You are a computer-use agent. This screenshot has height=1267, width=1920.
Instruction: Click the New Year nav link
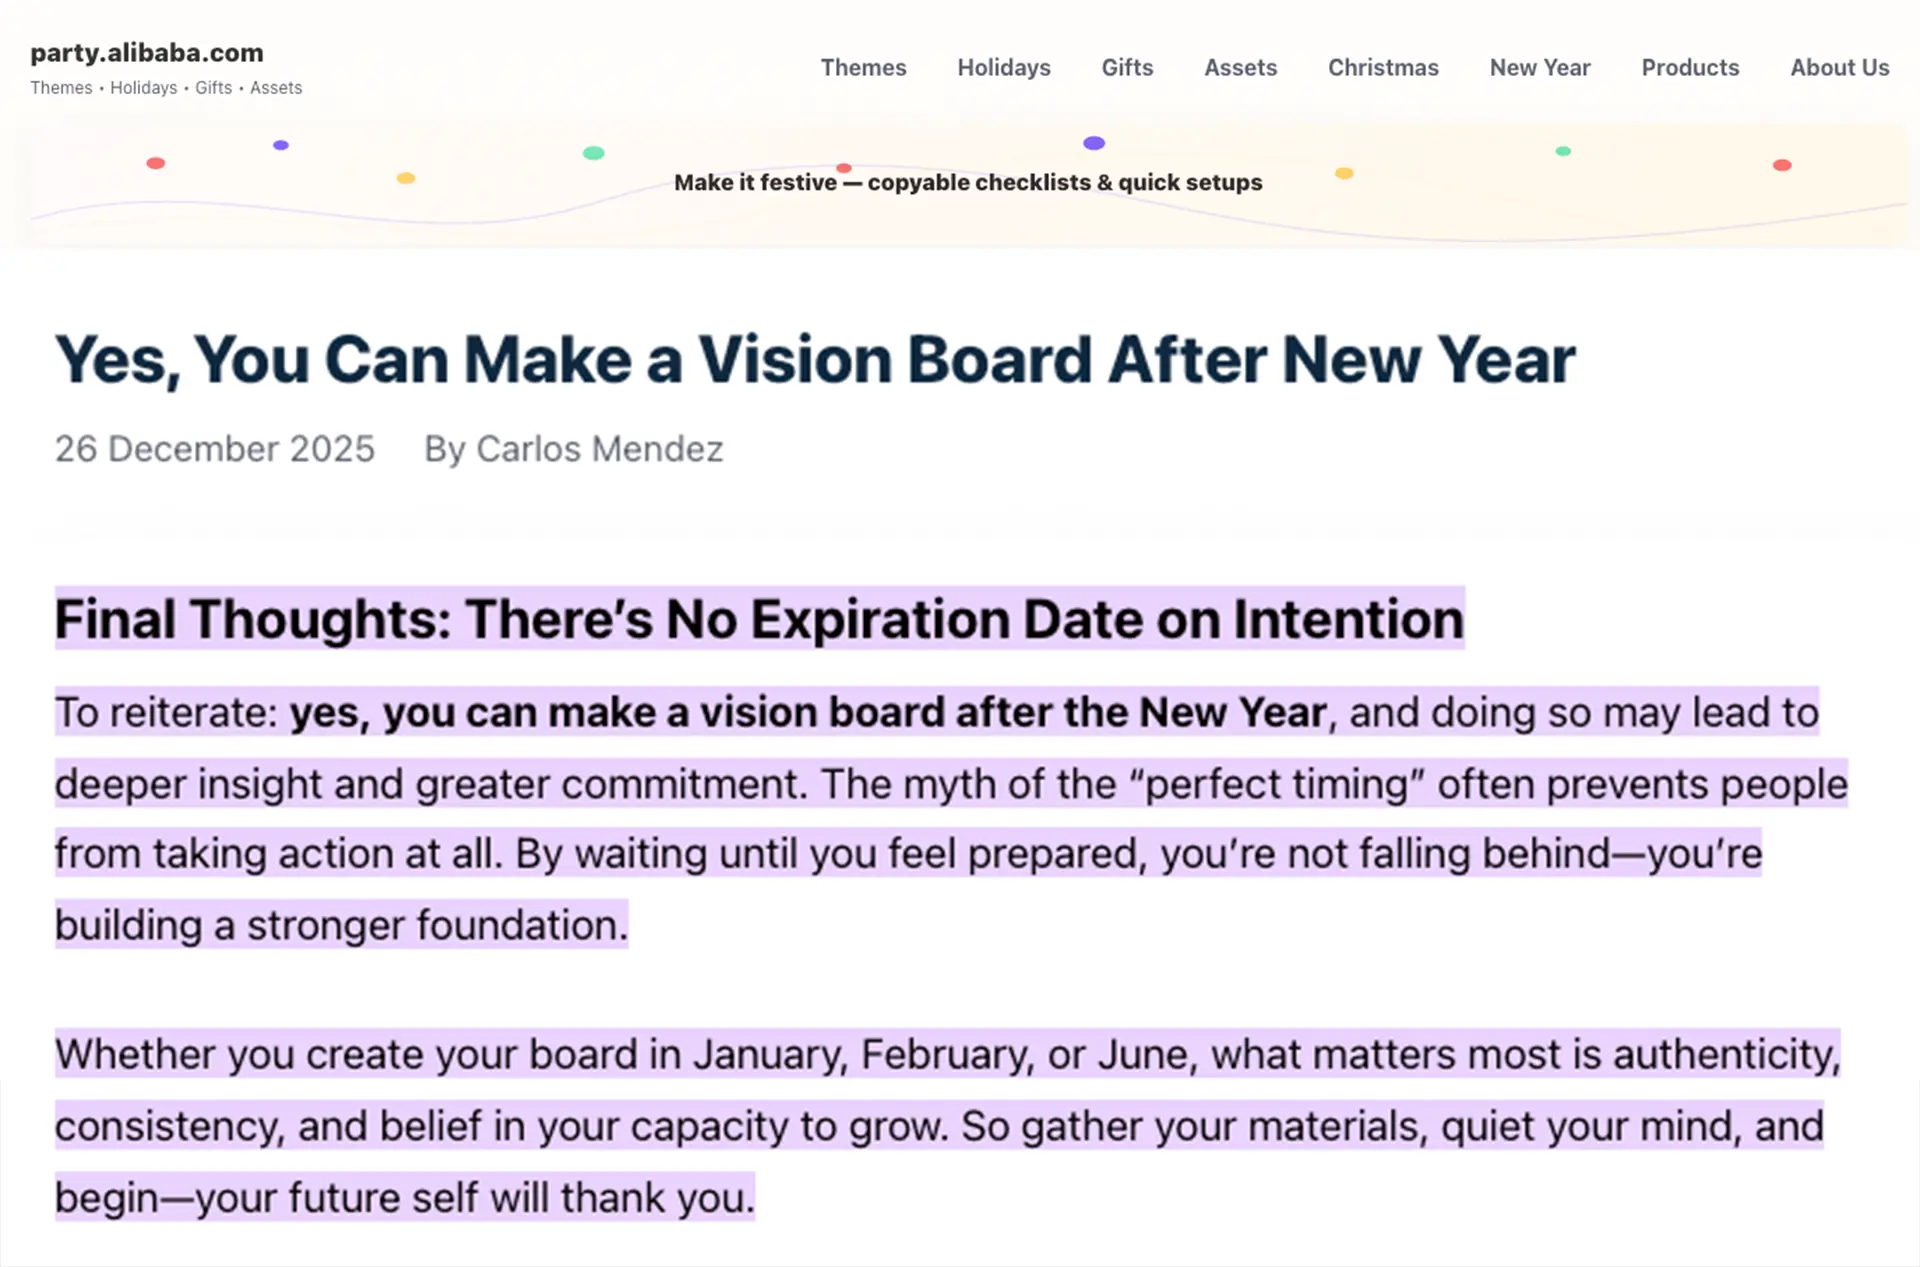tap(1539, 68)
